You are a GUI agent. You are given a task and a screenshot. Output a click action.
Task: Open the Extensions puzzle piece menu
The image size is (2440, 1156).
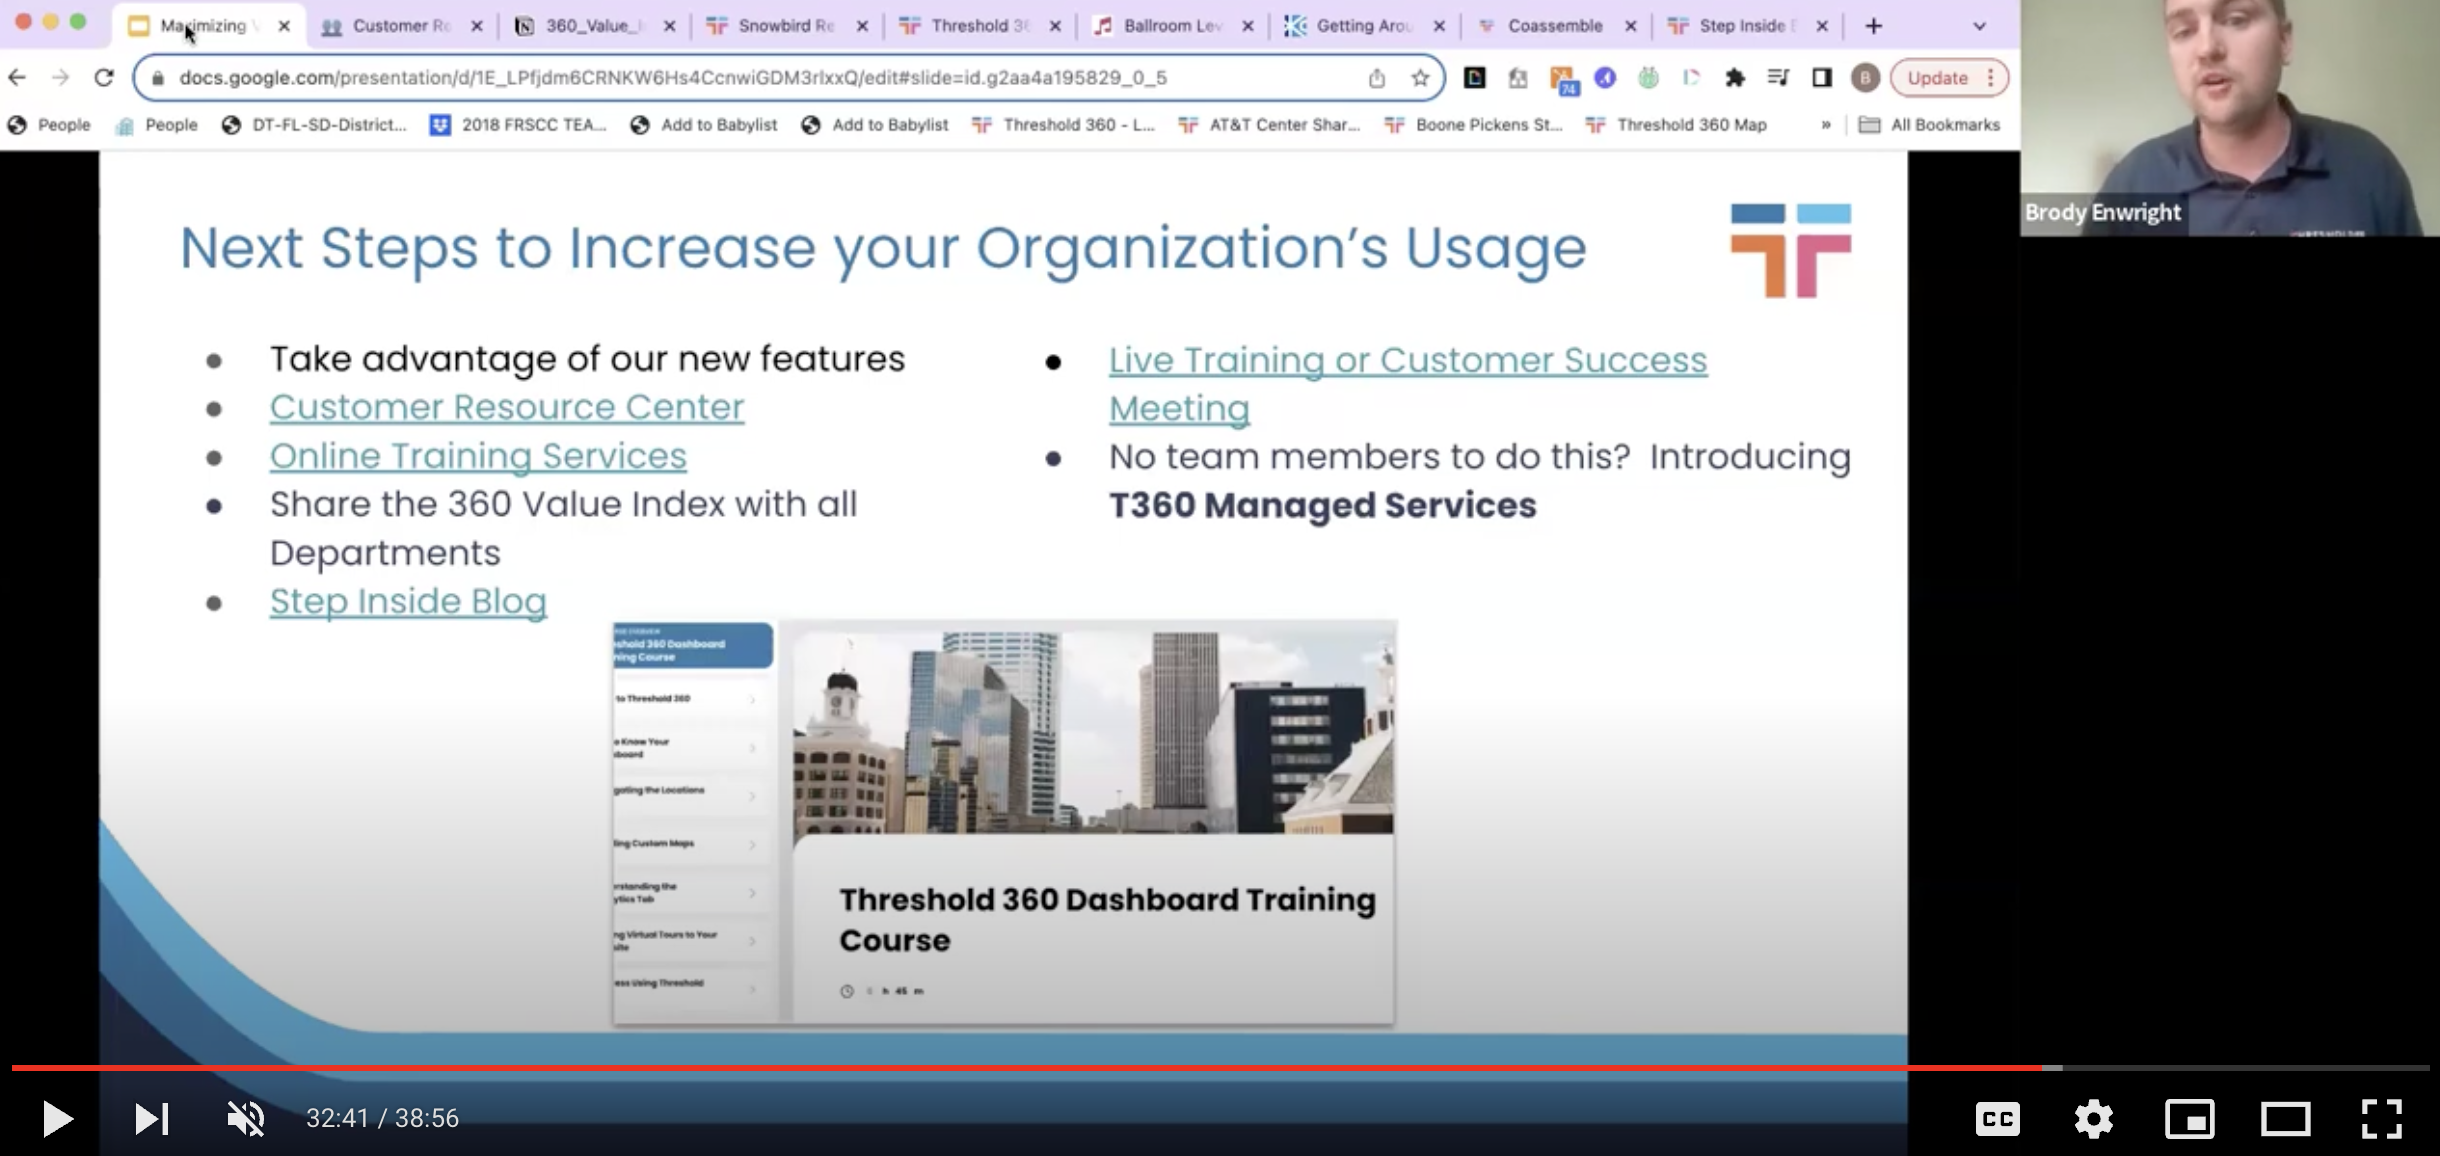(1735, 78)
